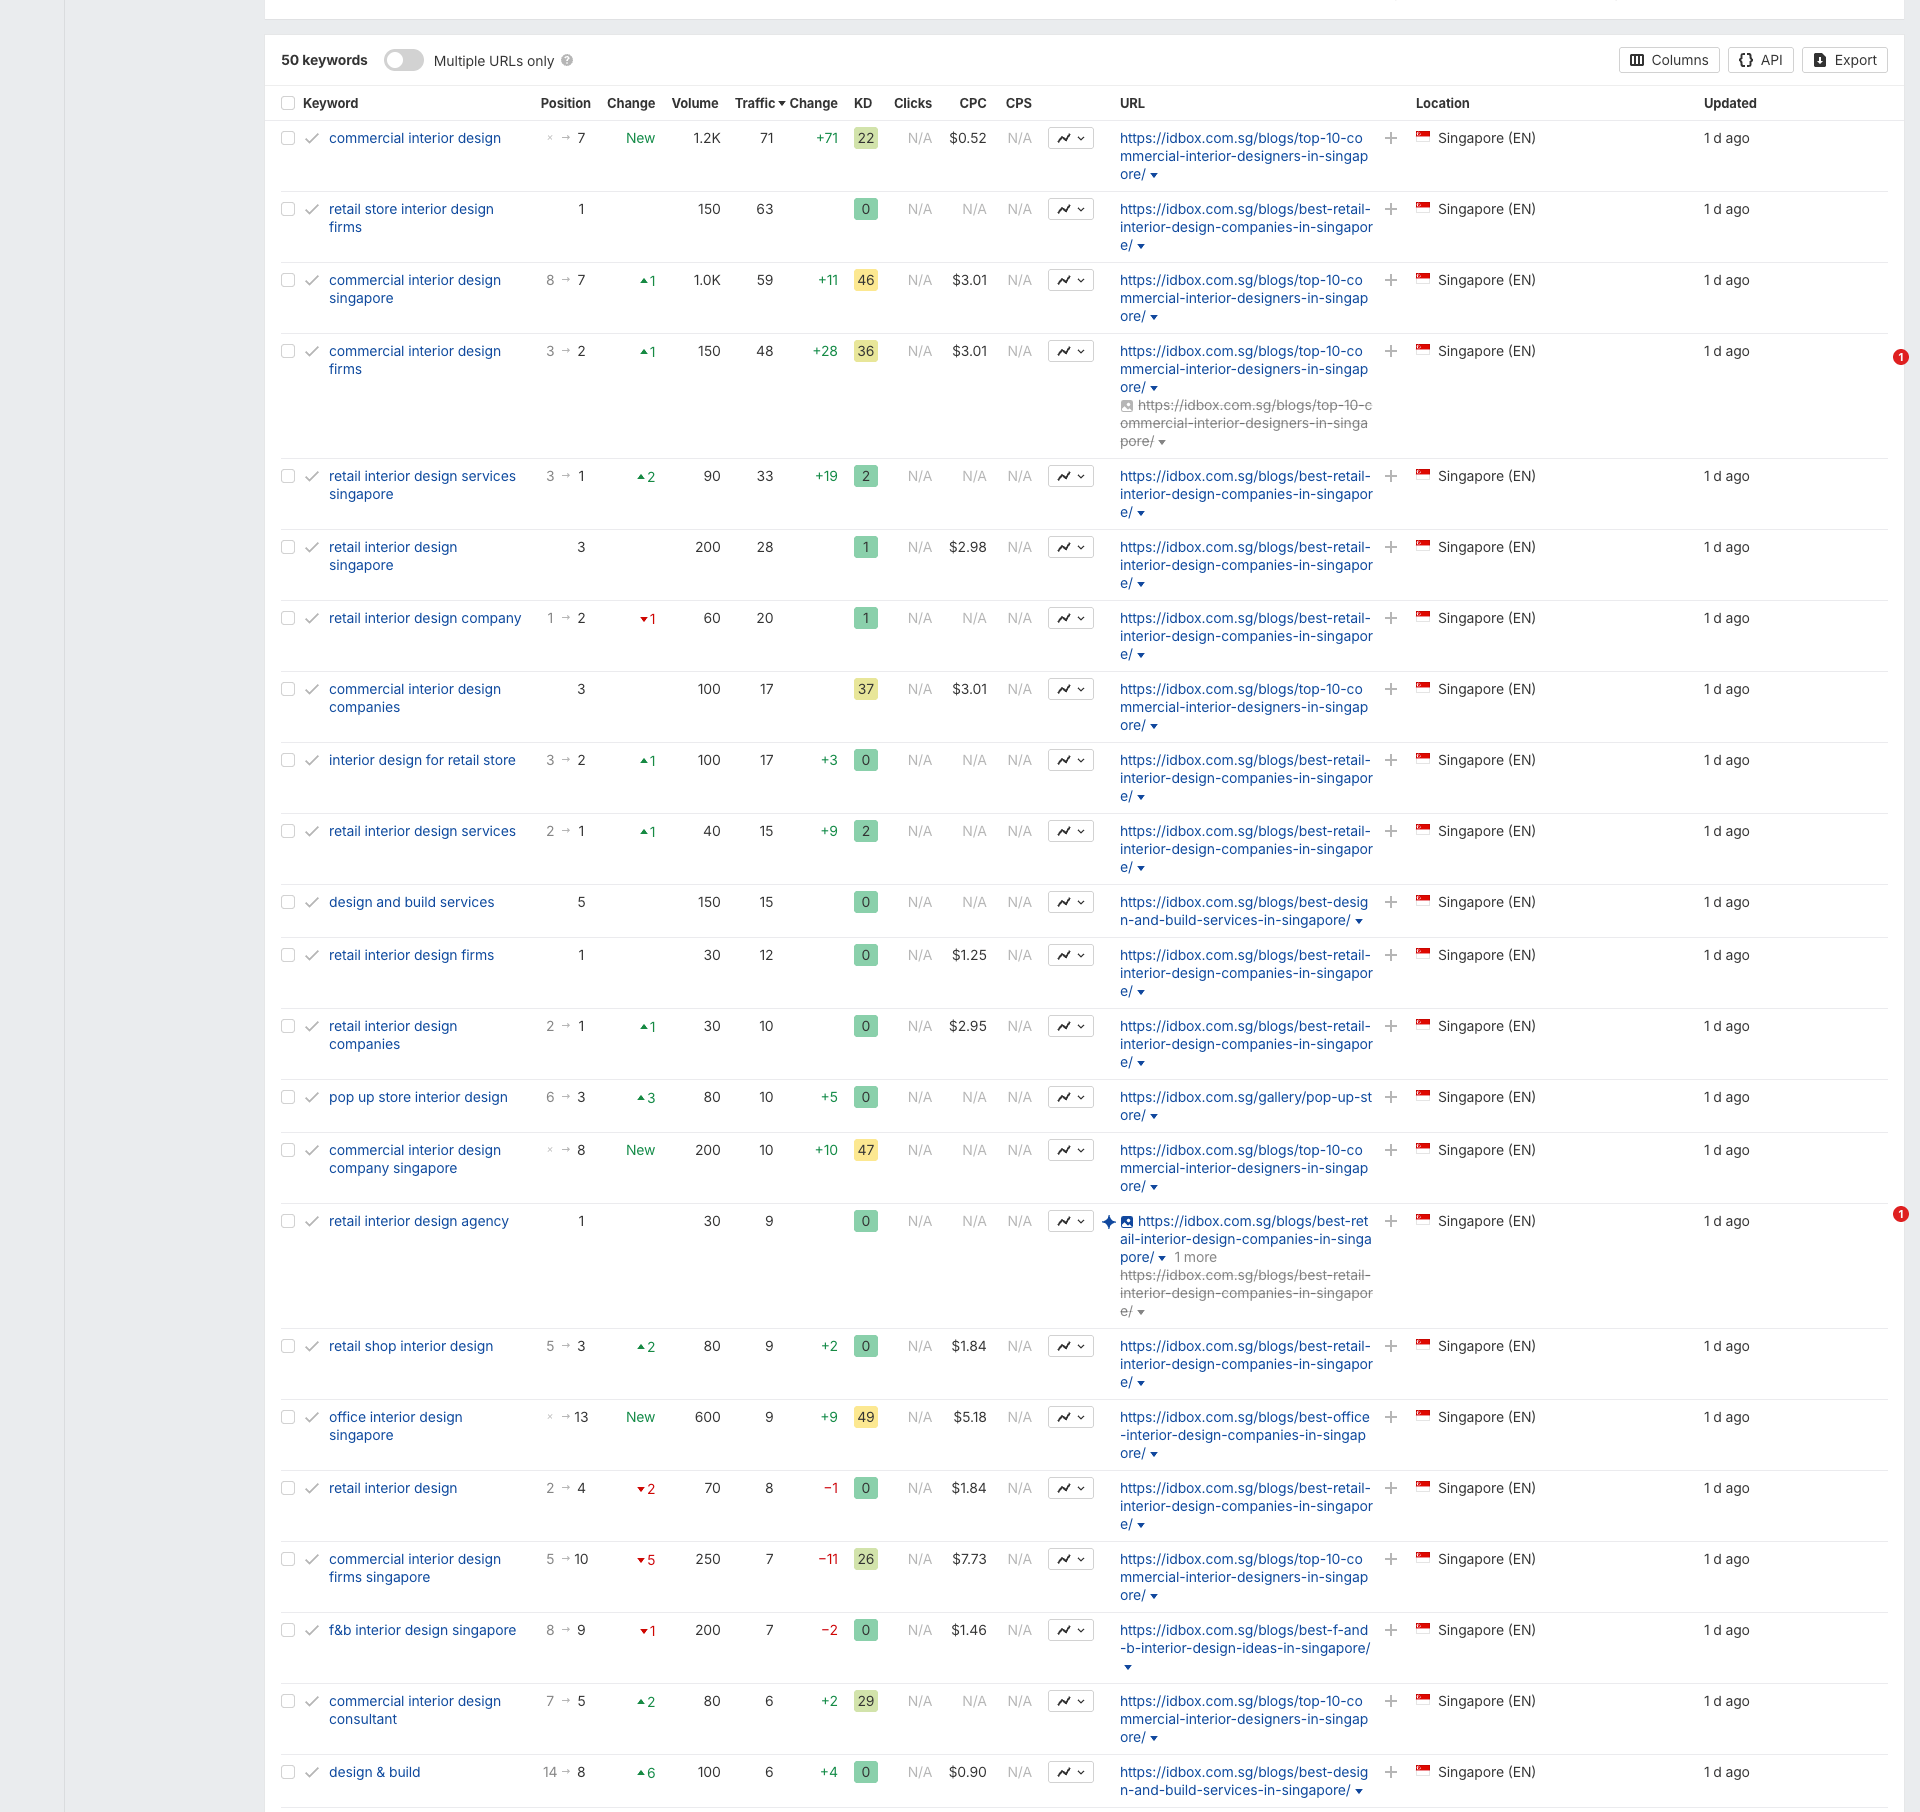Image resolution: width=1920 pixels, height=1812 pixels.
Task: Open chart dropdown for commercial interior design row
Action: click(1071, 138)
